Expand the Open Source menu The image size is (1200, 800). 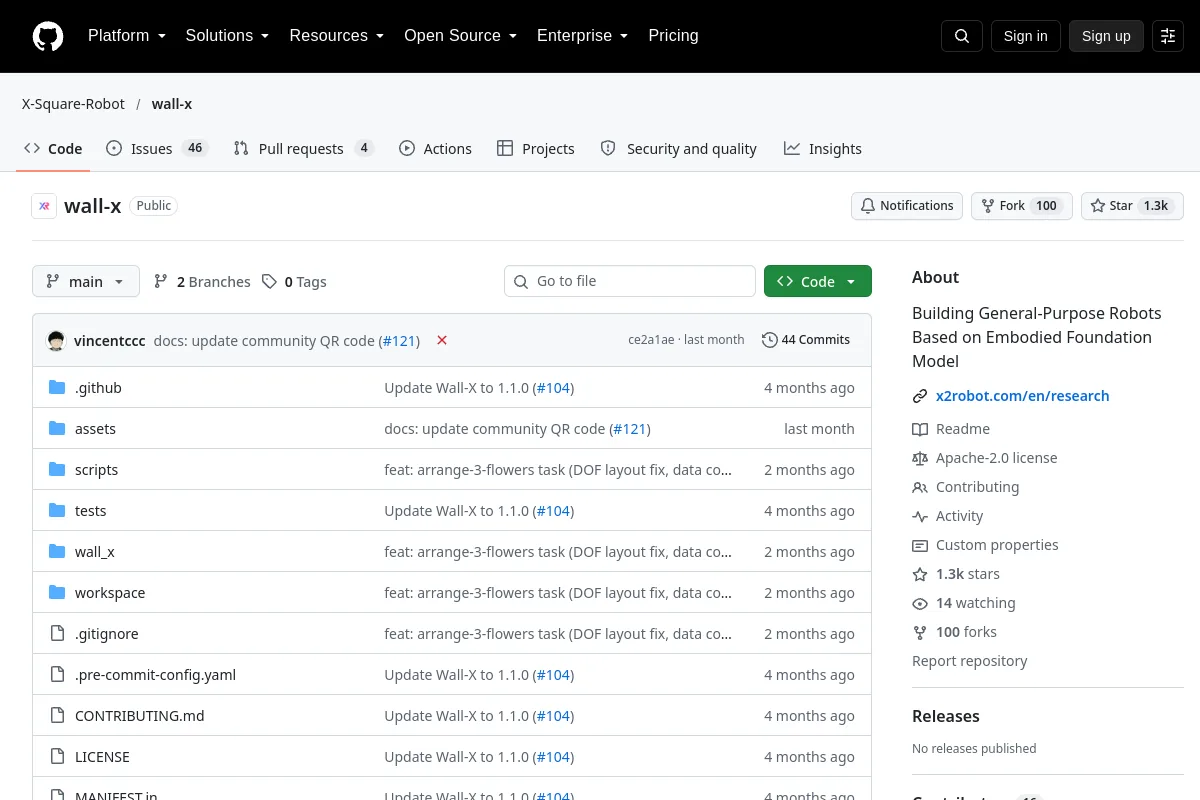[x=460, y=36]
